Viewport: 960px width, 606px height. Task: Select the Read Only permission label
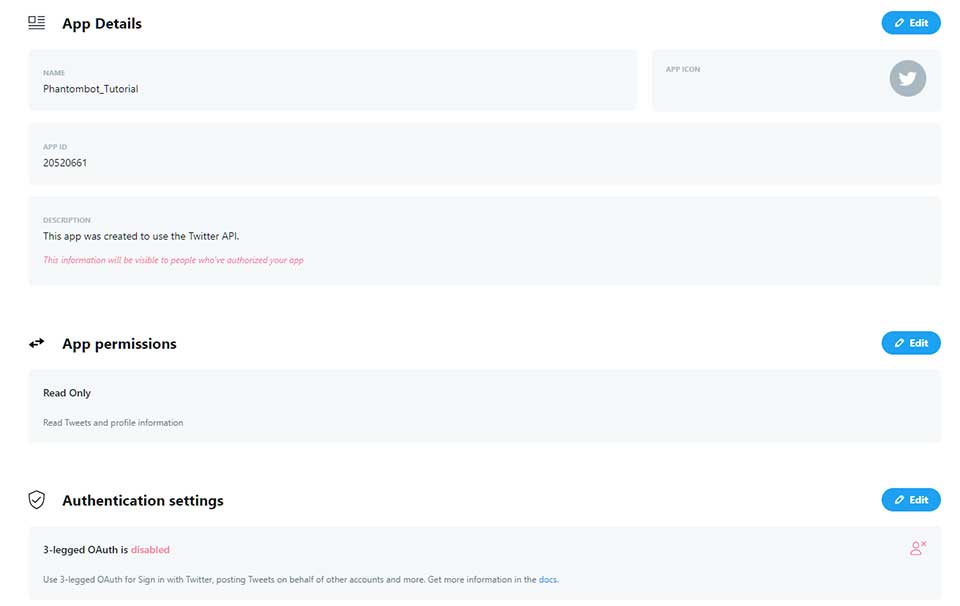(67, 393)
